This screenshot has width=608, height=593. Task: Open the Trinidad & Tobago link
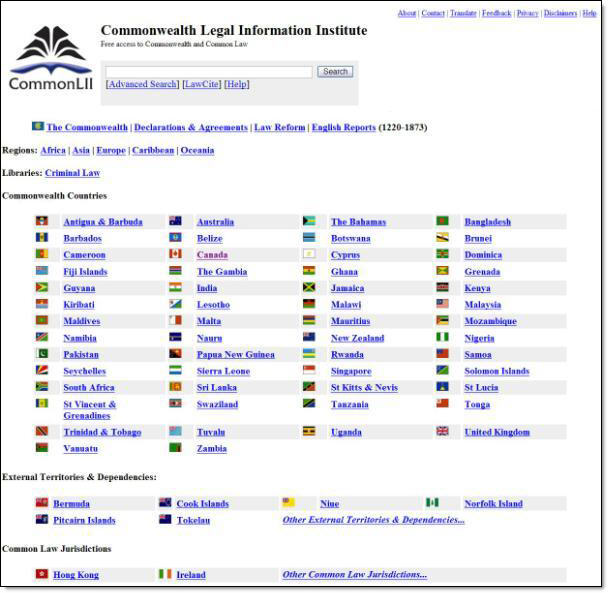pos(102,432)
